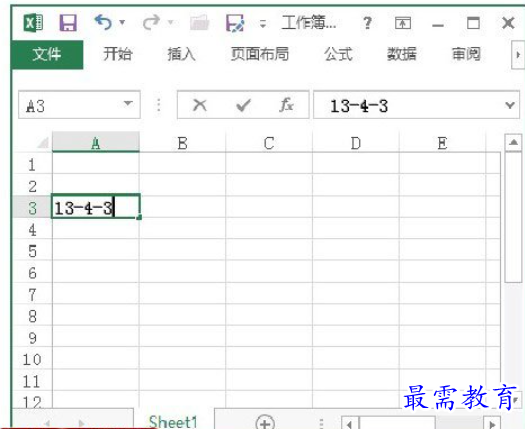The height and width of the screenshot is (429, 525).
Task: Select column E header
Action: coord(442,143)
